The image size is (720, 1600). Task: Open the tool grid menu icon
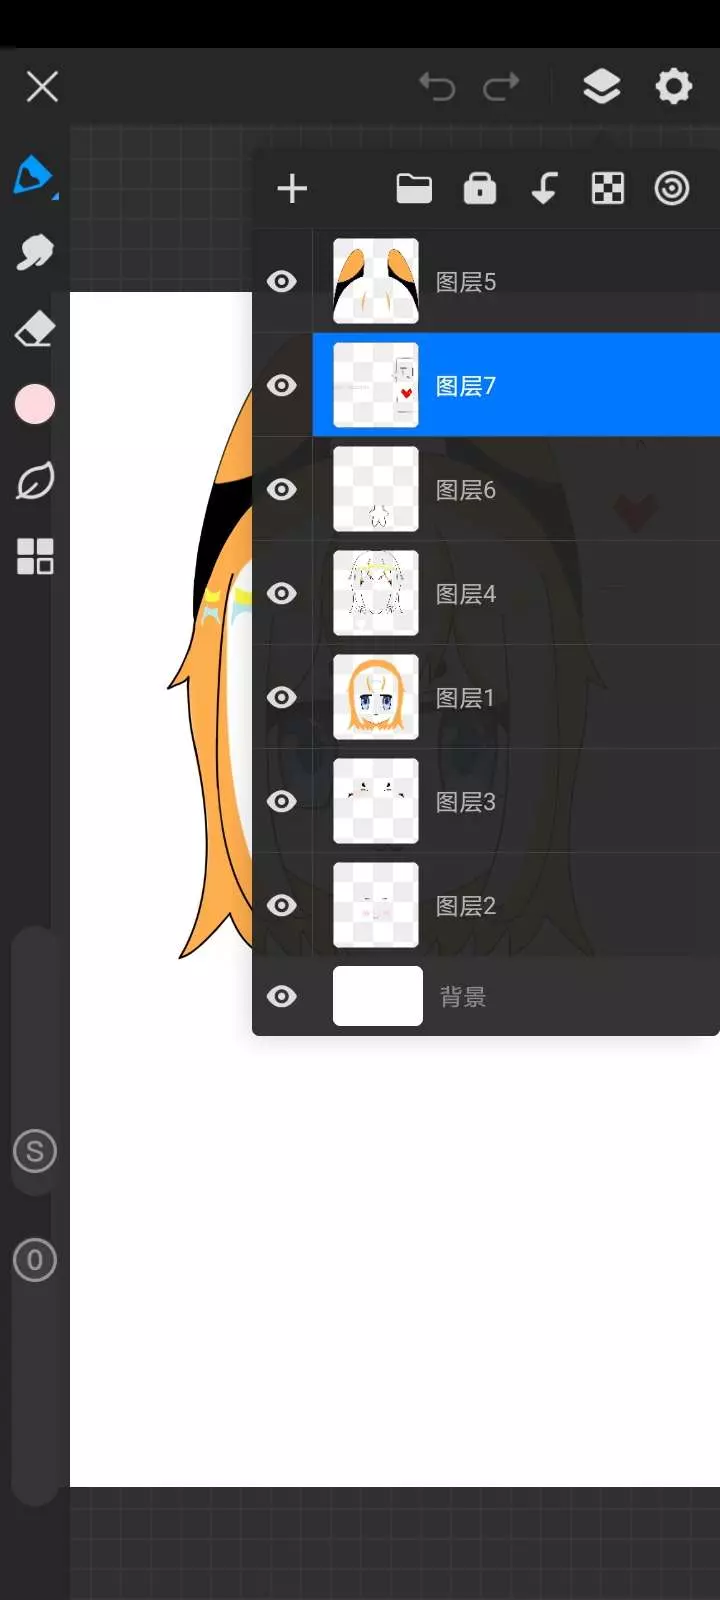(x=35, y=557)
